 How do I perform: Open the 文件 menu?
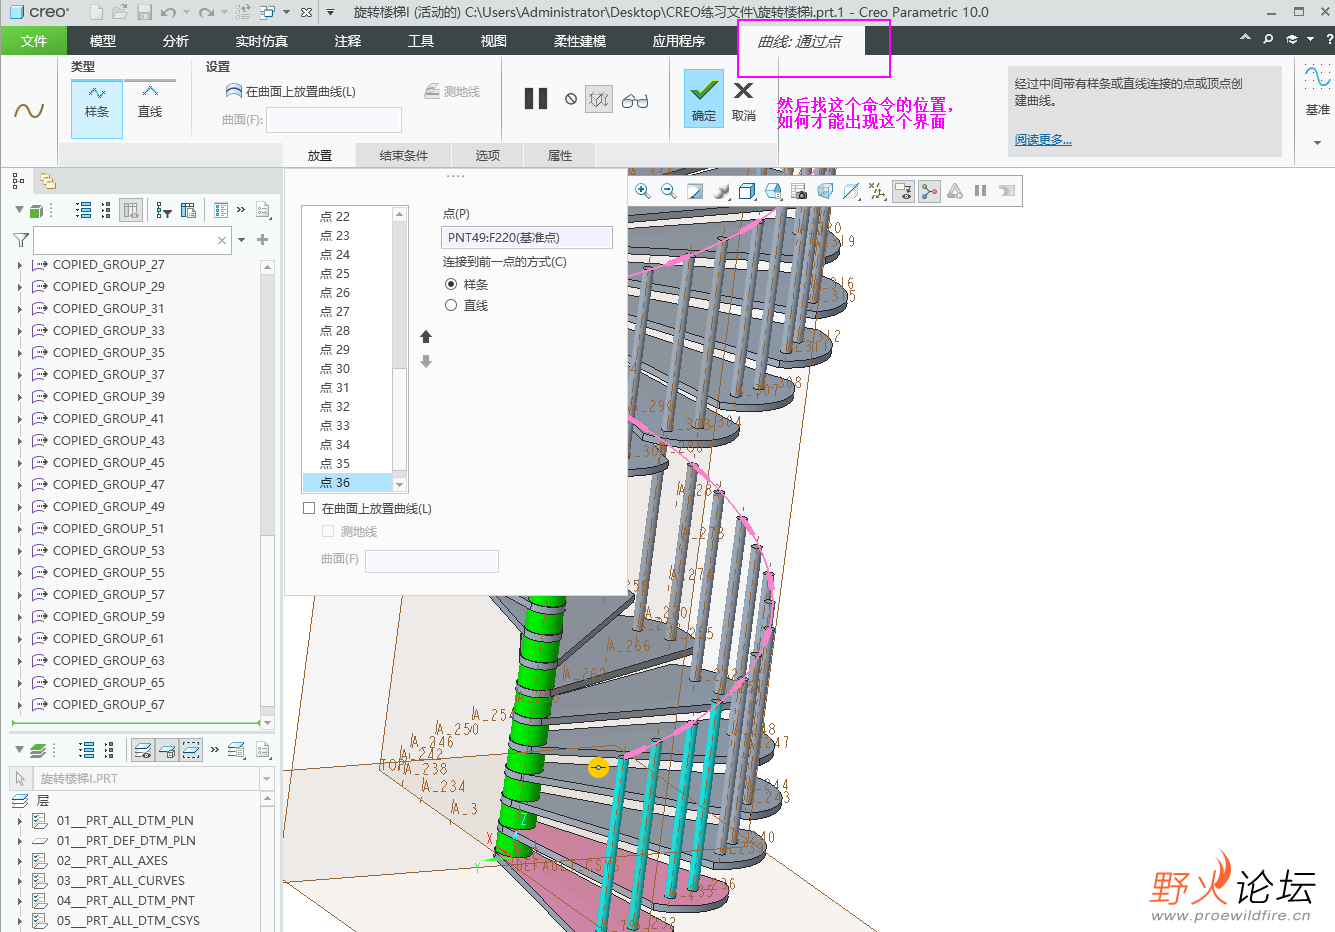pyautogui.click(x=34, y=41)
